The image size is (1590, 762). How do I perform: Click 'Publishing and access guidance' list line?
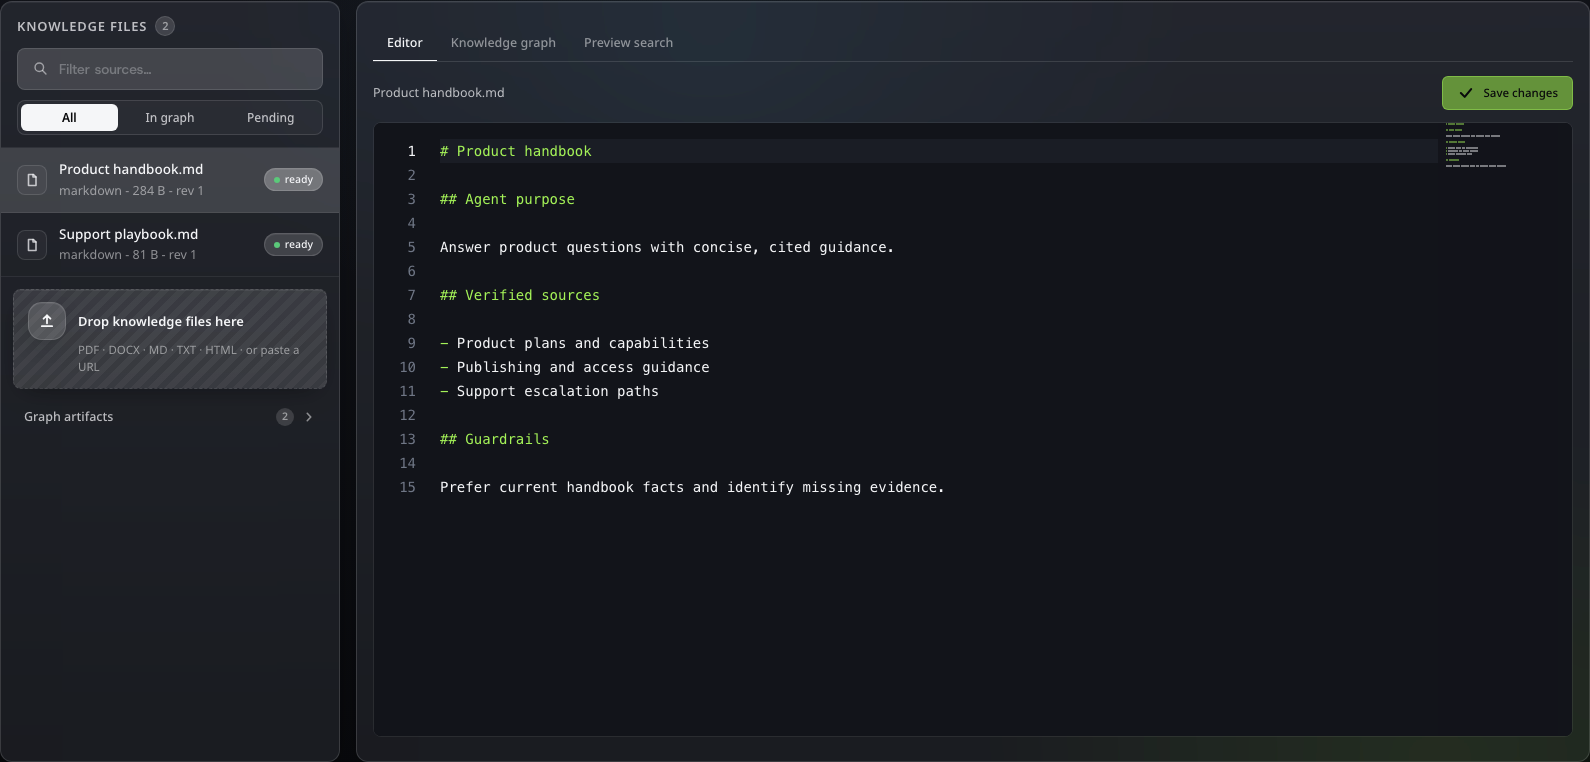pyautogui.click(x=575, y=367)
